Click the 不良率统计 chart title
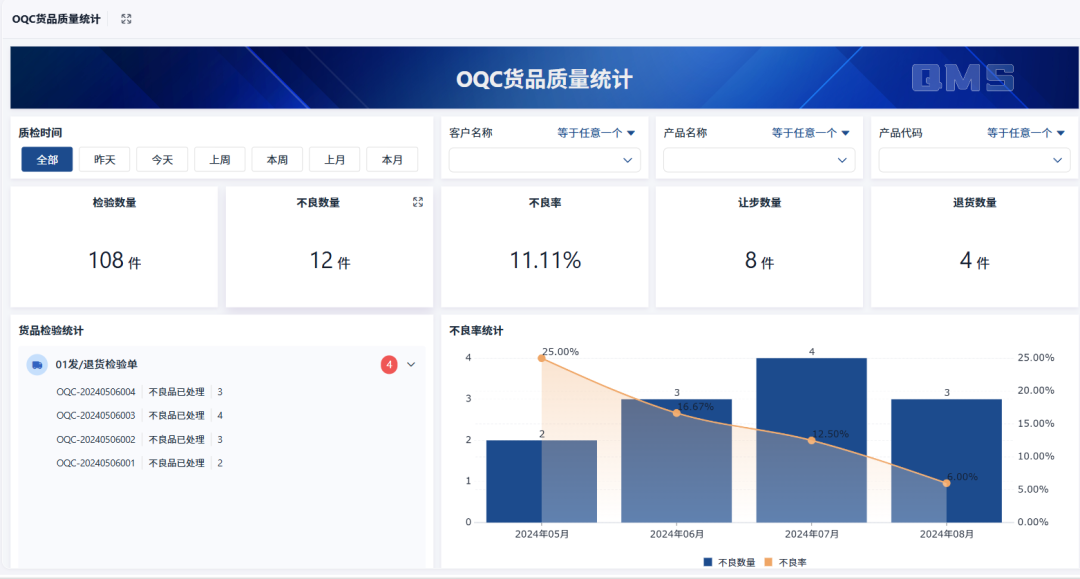Viewport: 1080px width, 579px height. (476, 330)
